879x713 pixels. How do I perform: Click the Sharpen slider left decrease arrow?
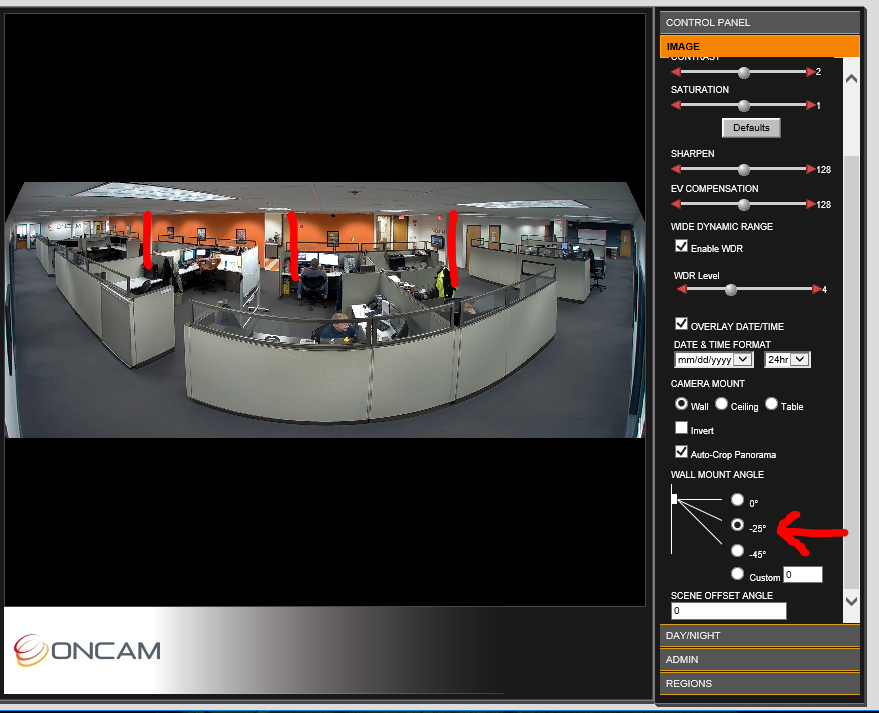tap(676, 169)
